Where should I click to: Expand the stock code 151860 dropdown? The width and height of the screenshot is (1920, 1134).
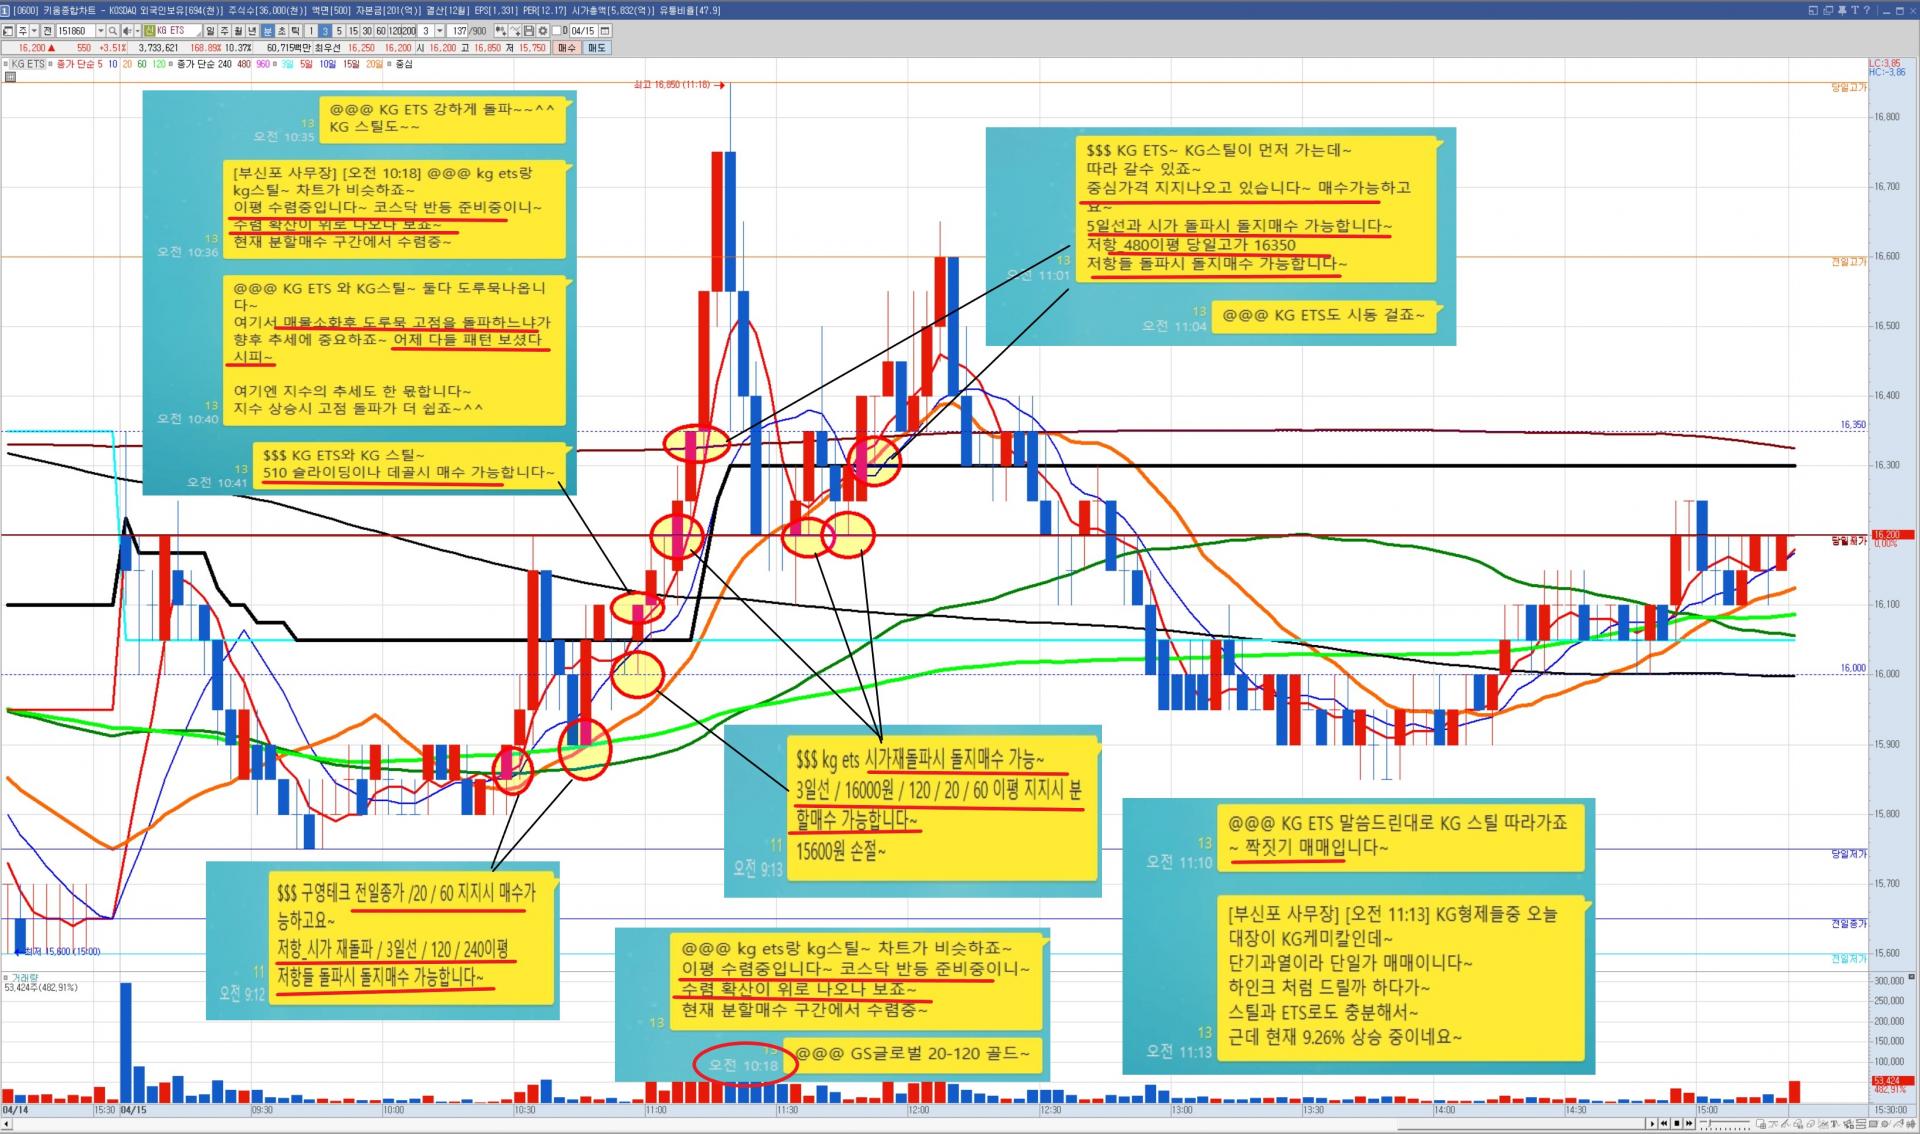[x=100, y=31]
